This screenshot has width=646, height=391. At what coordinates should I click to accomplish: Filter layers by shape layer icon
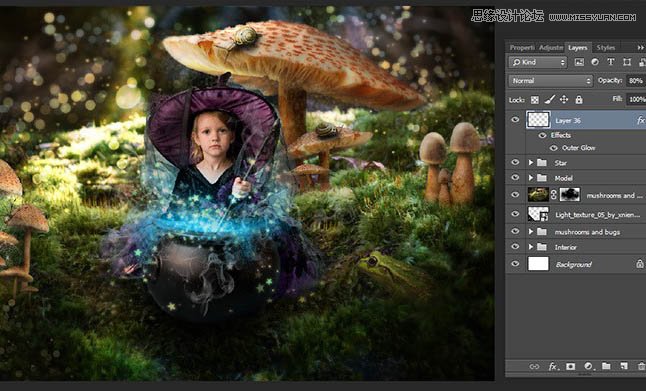coord(627,62)
